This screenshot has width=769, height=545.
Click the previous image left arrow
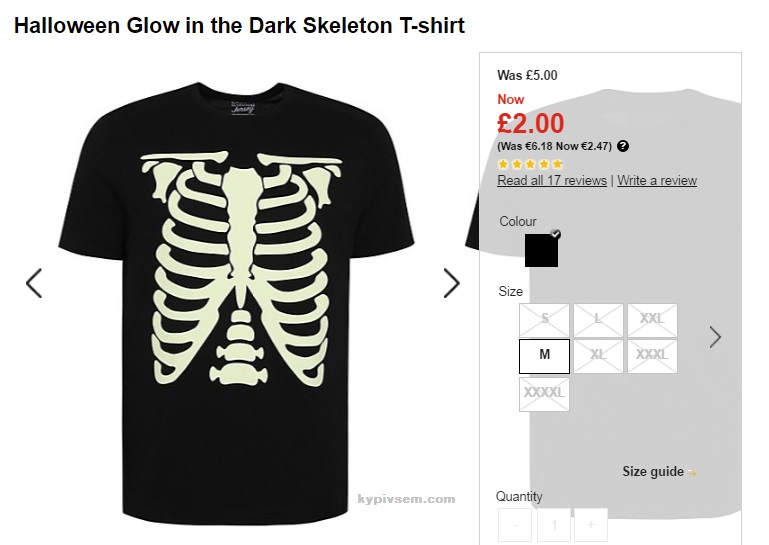(x=34, y=283)
